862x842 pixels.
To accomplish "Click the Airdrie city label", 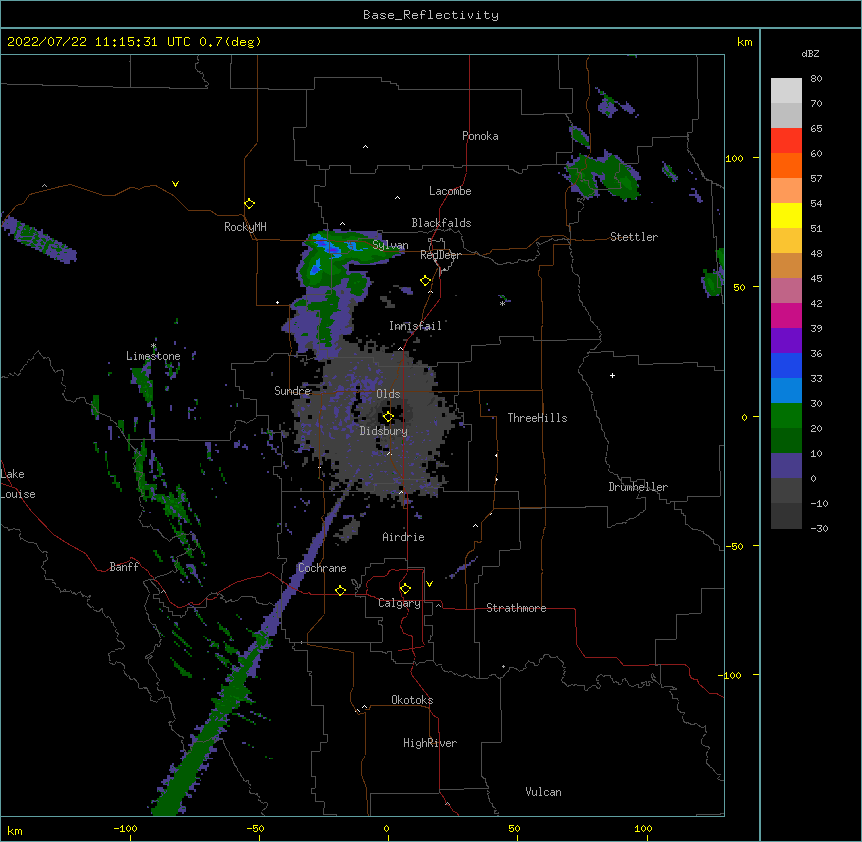I will 404,537.
